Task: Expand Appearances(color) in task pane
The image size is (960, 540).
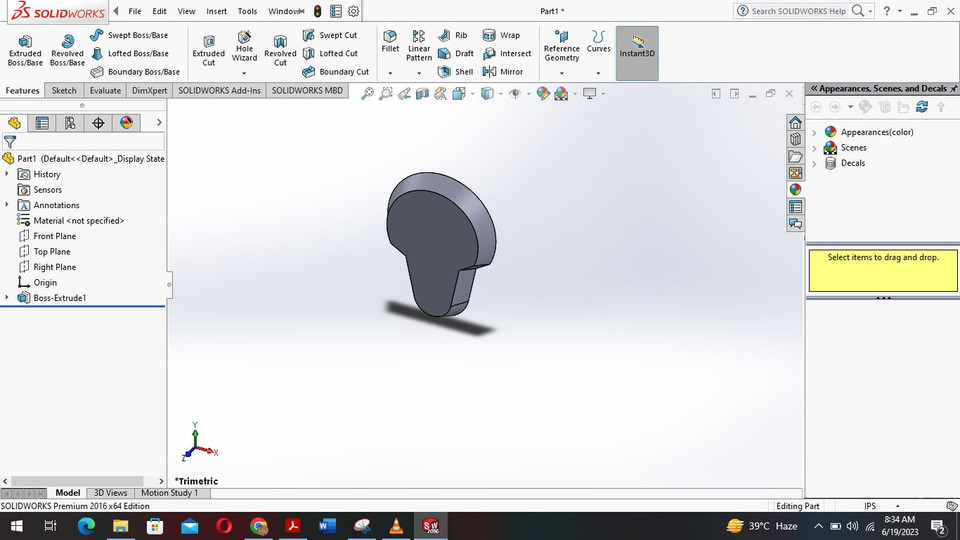Action: pyautogui.click(x=814, y=132)
